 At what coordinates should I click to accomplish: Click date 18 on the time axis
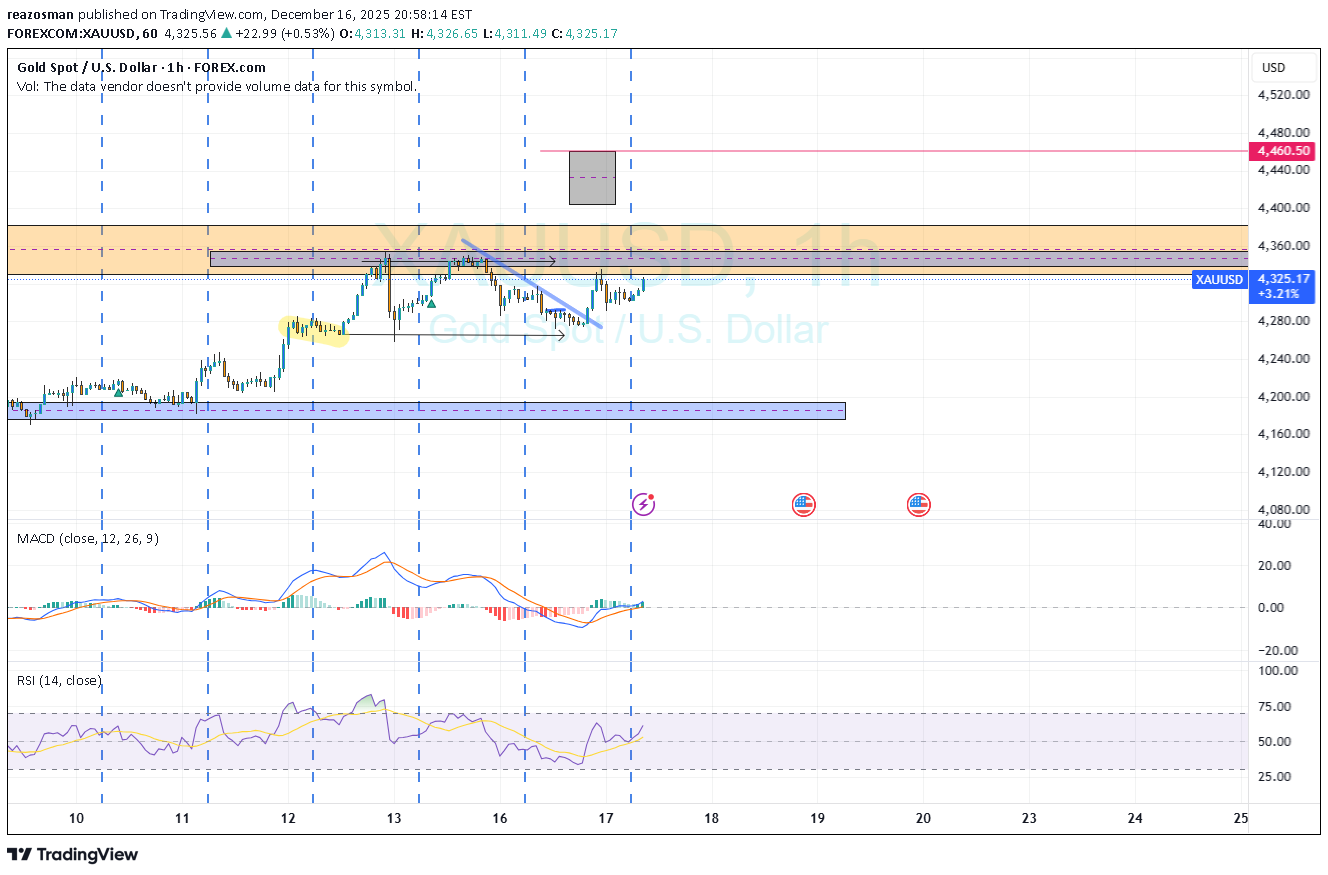(x=711, y=818)
